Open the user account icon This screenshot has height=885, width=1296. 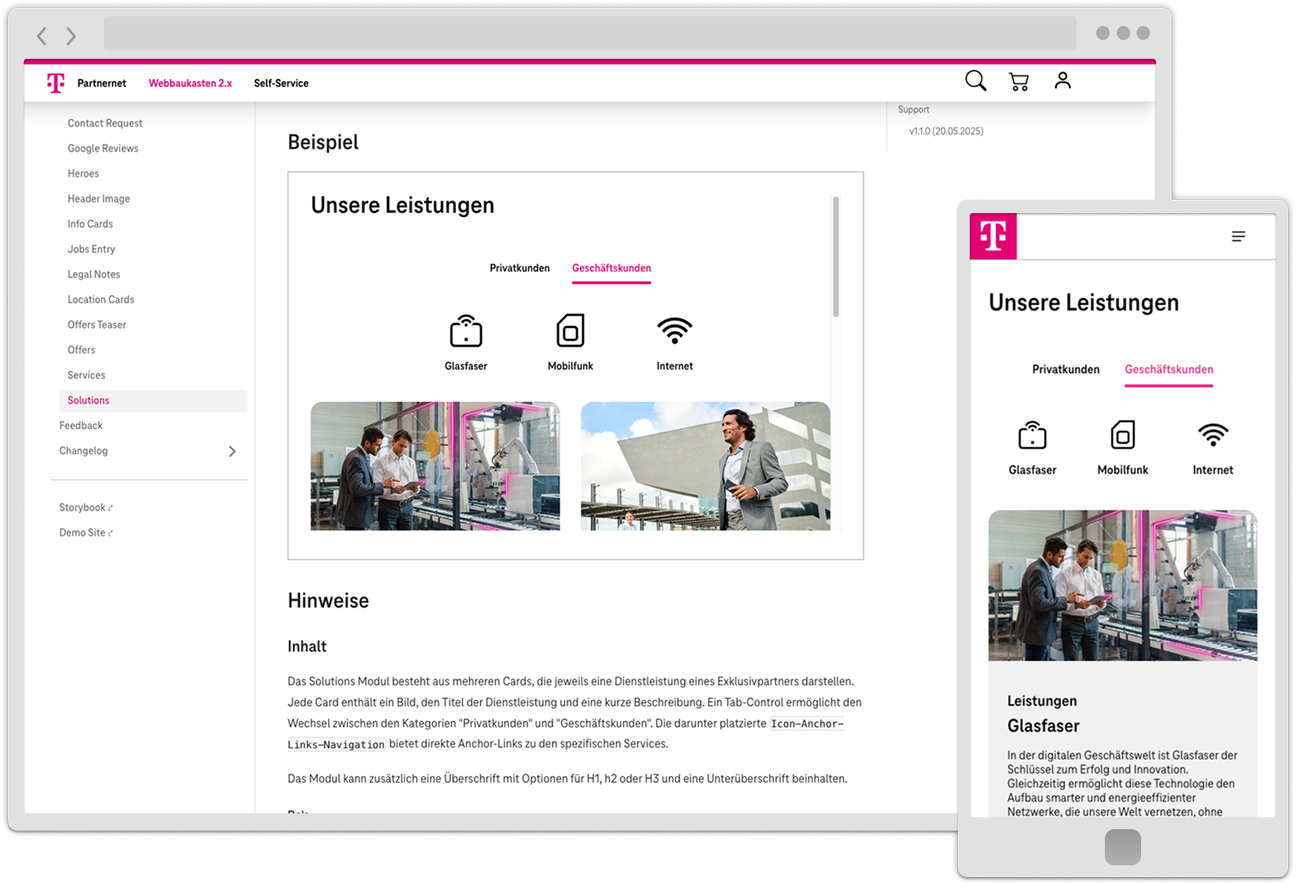point(1063,81)
